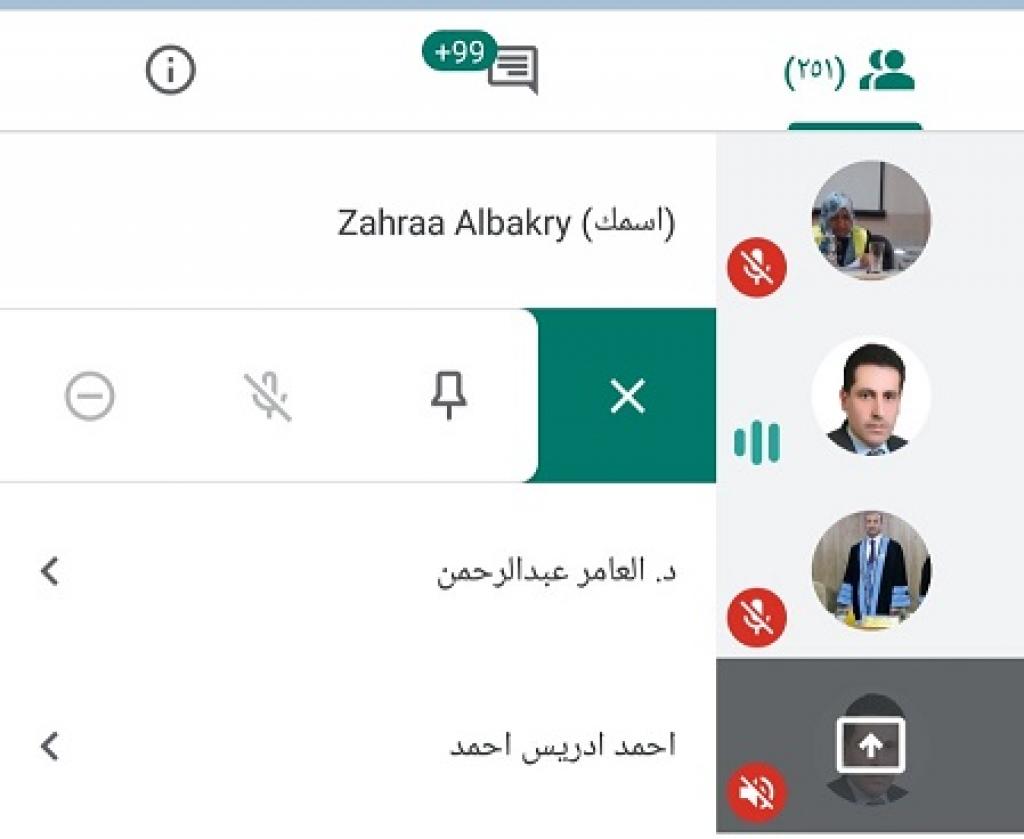Select the Zahraa Albakry name row
1024x839 pixels.
358,221
